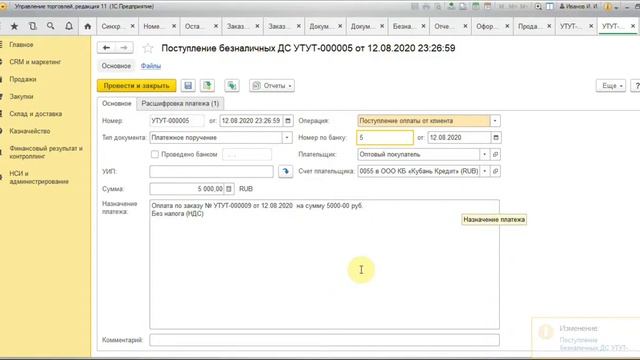Open the НСИ и администрирование section
Image resolution: width=640 pixels, height=360 pixels.
coord(39,178)
